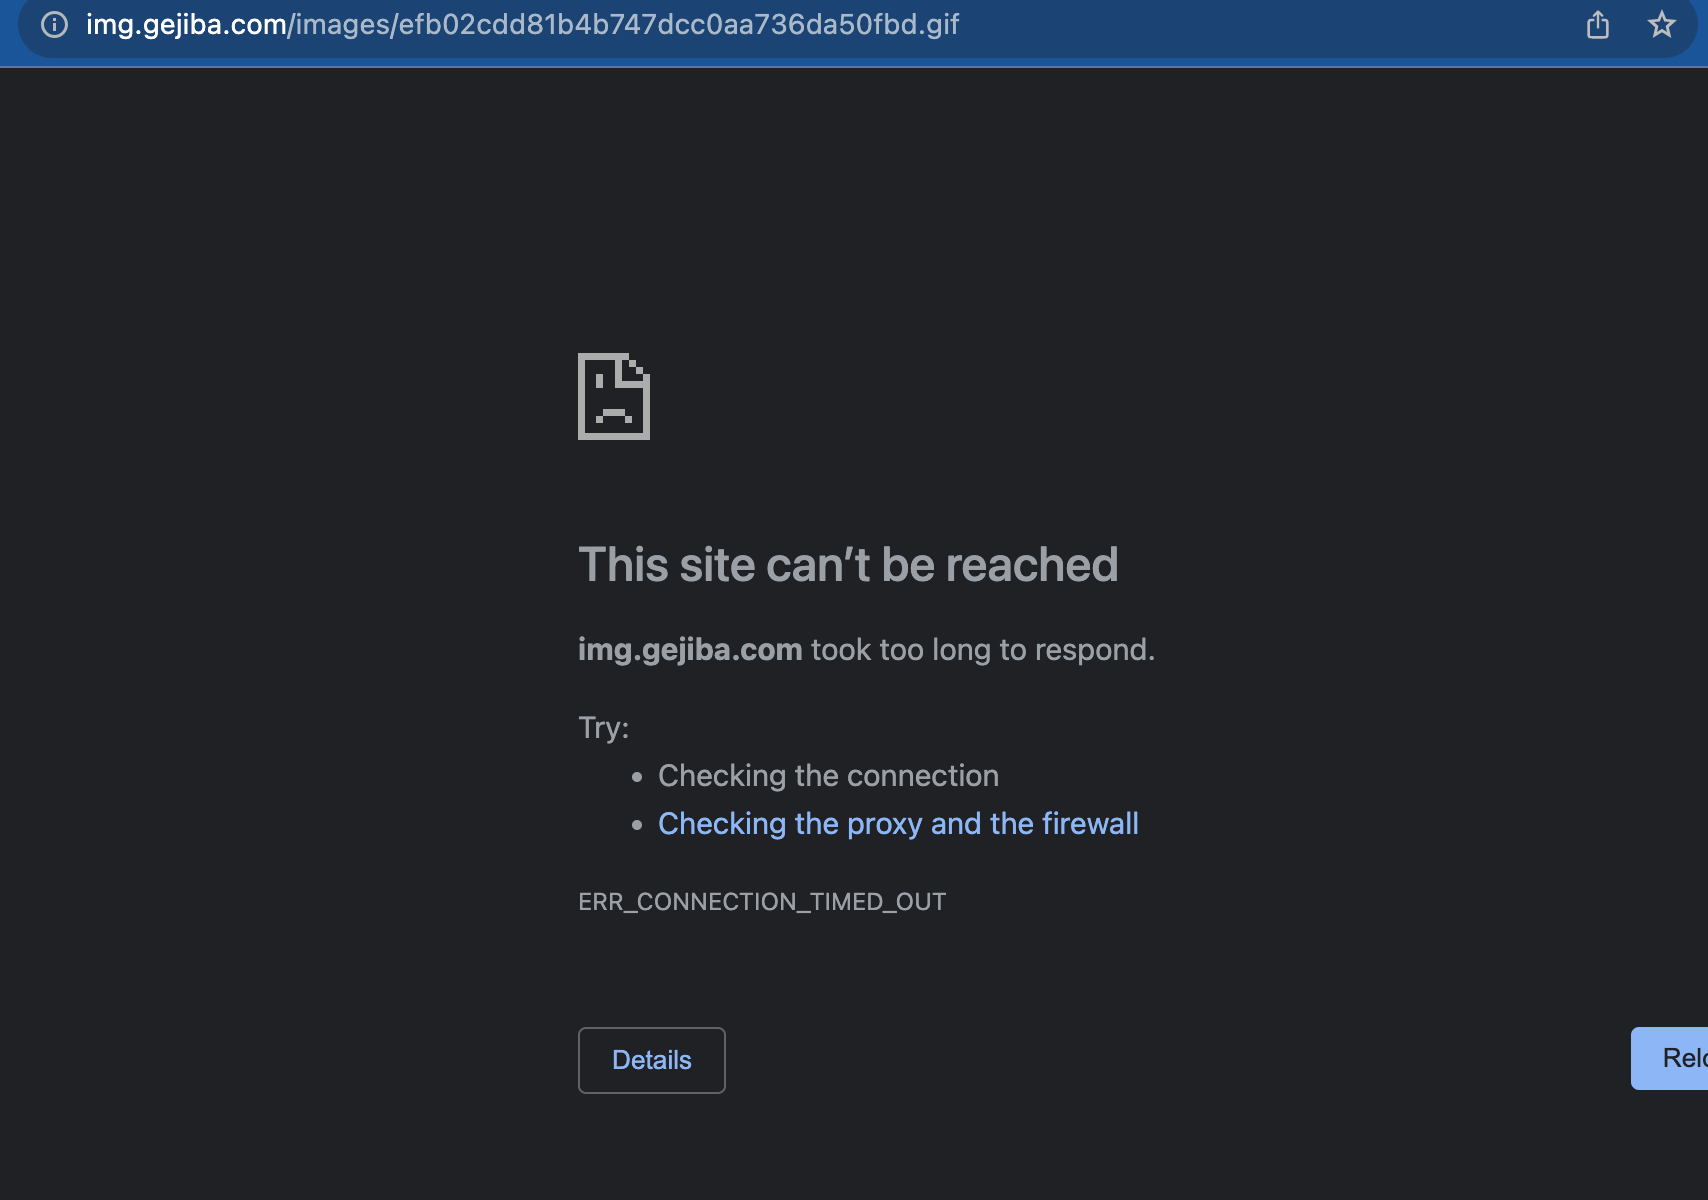Click the 'Checking the connection' suggestion text
Screen dimensions: 1708x1200
pos(828,776)
